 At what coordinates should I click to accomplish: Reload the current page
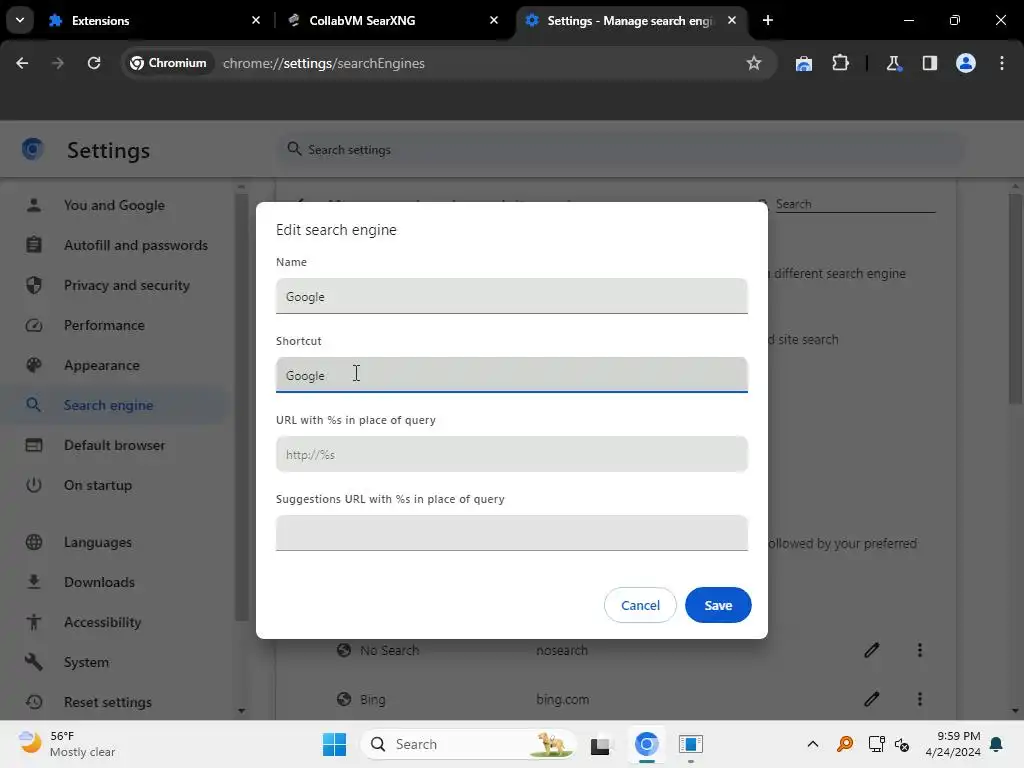tap(94, 63)
